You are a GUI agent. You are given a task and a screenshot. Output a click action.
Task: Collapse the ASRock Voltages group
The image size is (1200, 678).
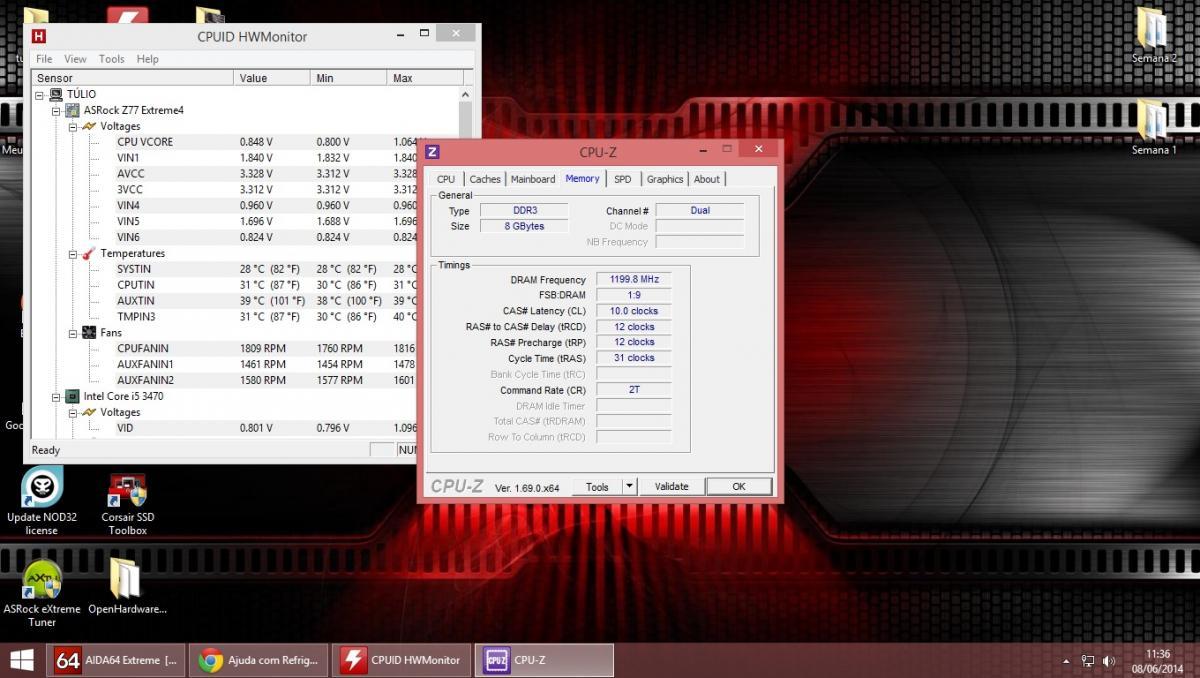[73, 126]
